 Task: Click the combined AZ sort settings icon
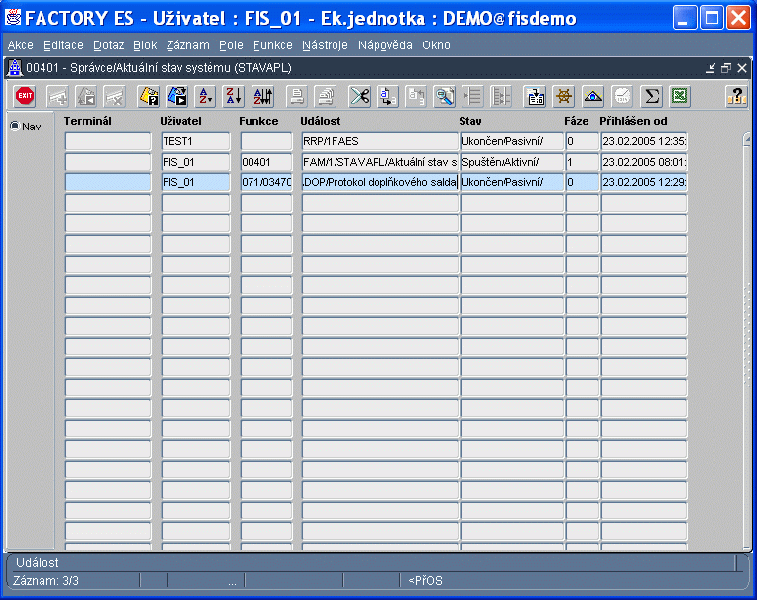(x=263, y=97)
